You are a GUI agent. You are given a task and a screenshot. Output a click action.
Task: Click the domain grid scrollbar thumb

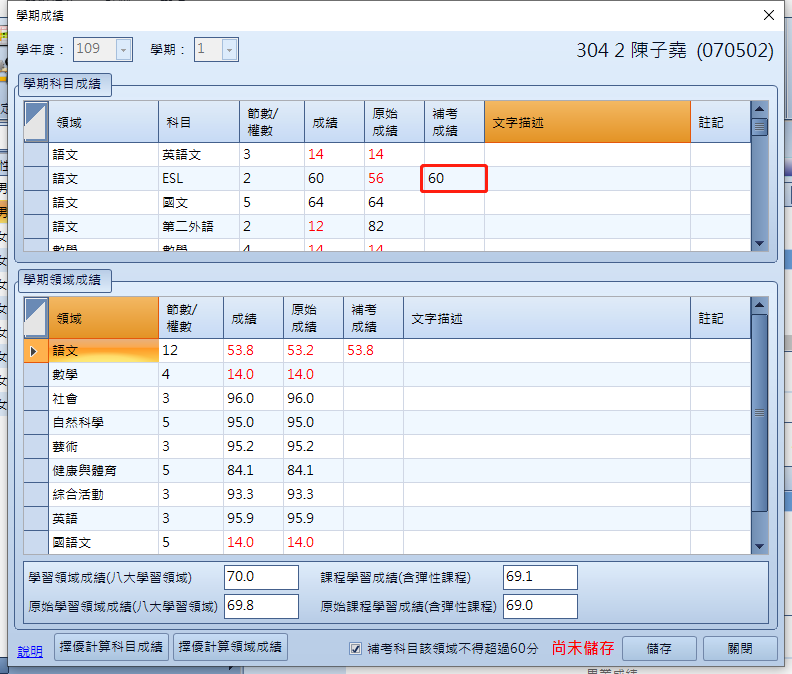click(759, 413)
